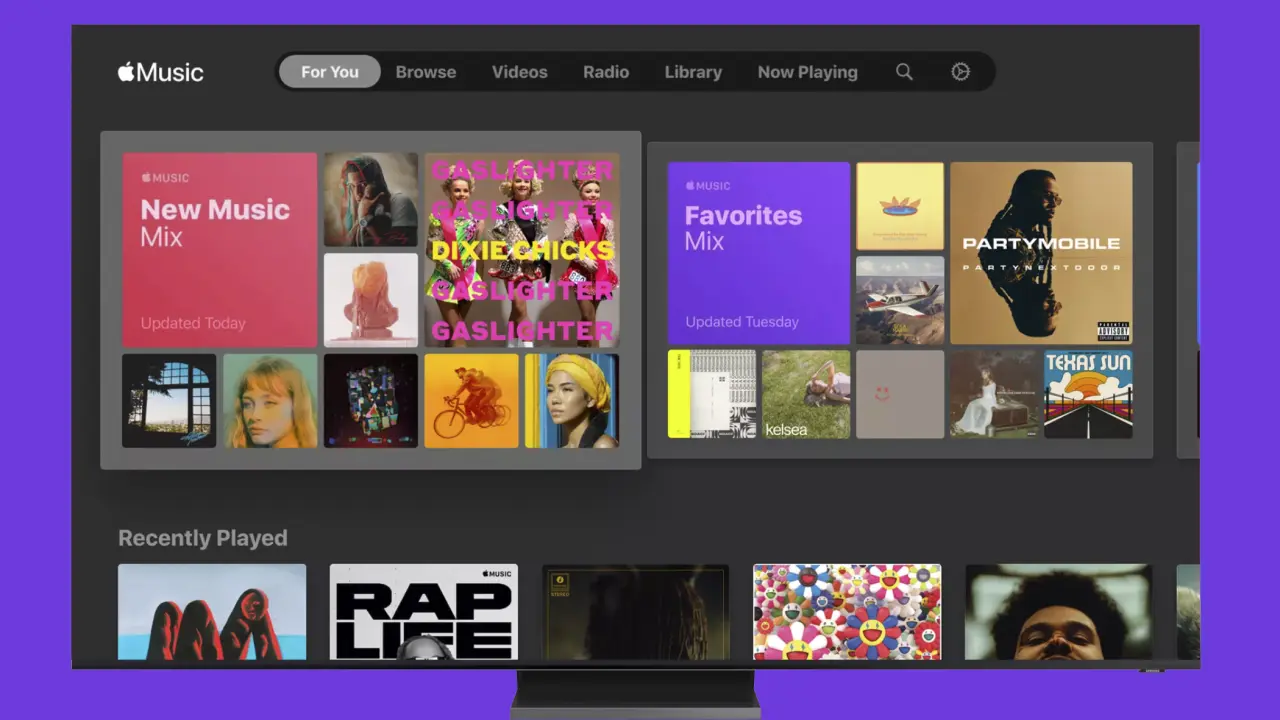Screen dimensions: 1280x720
Task: Click the orange cyclist album cover
Action: [x=471, y=400]
